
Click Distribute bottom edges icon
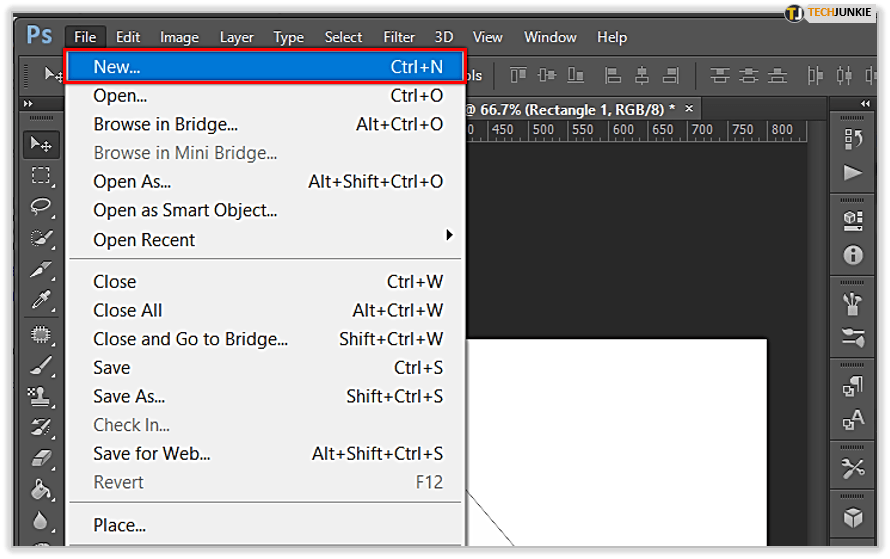[777, 75]
